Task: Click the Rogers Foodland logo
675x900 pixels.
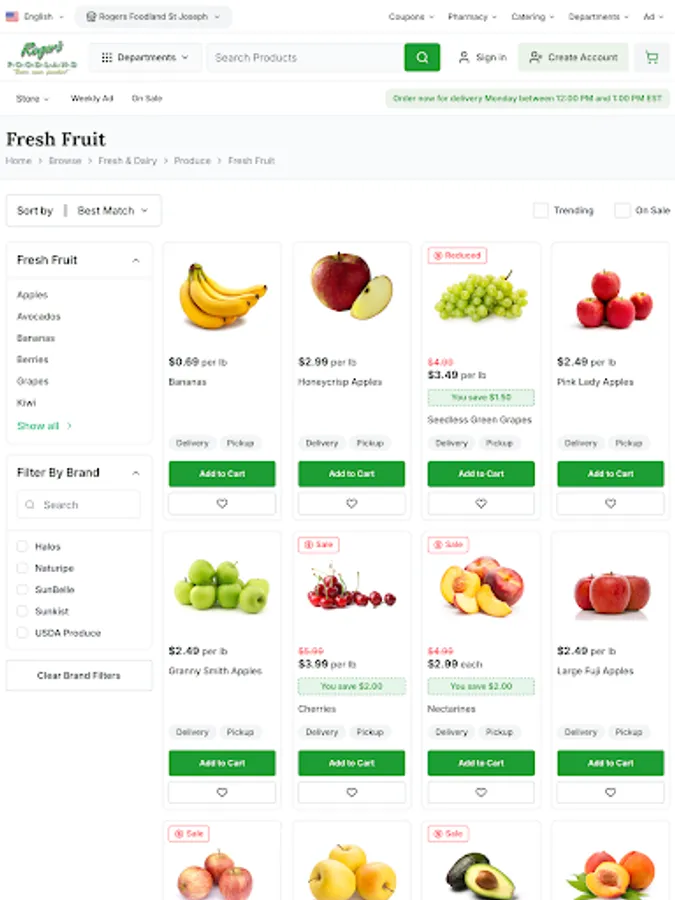Action: pos(42,57)
